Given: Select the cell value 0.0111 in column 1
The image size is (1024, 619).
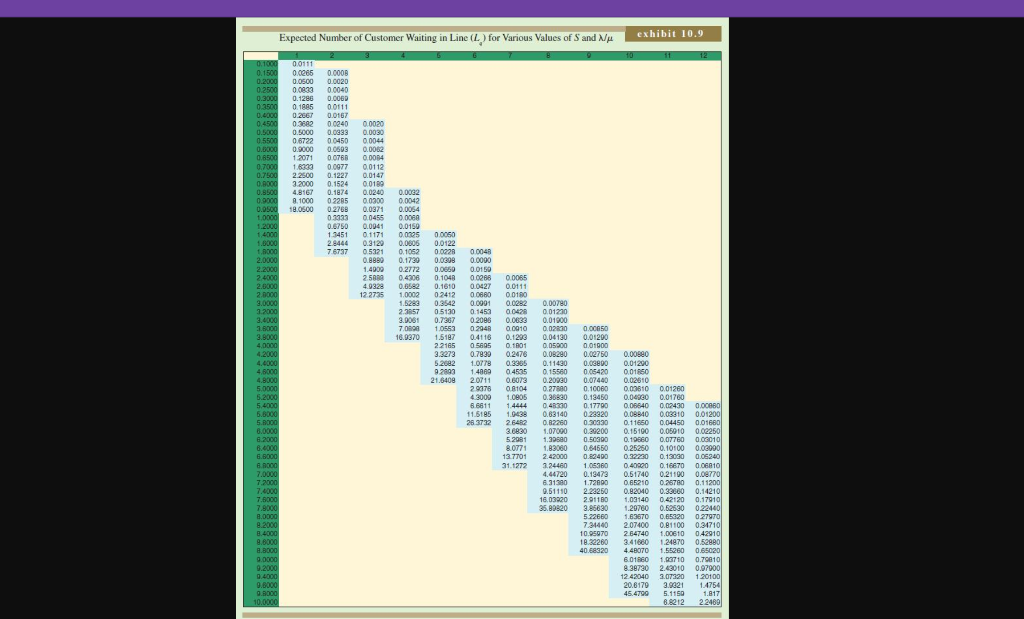Looking at the screenshot, I should [301, 62].
